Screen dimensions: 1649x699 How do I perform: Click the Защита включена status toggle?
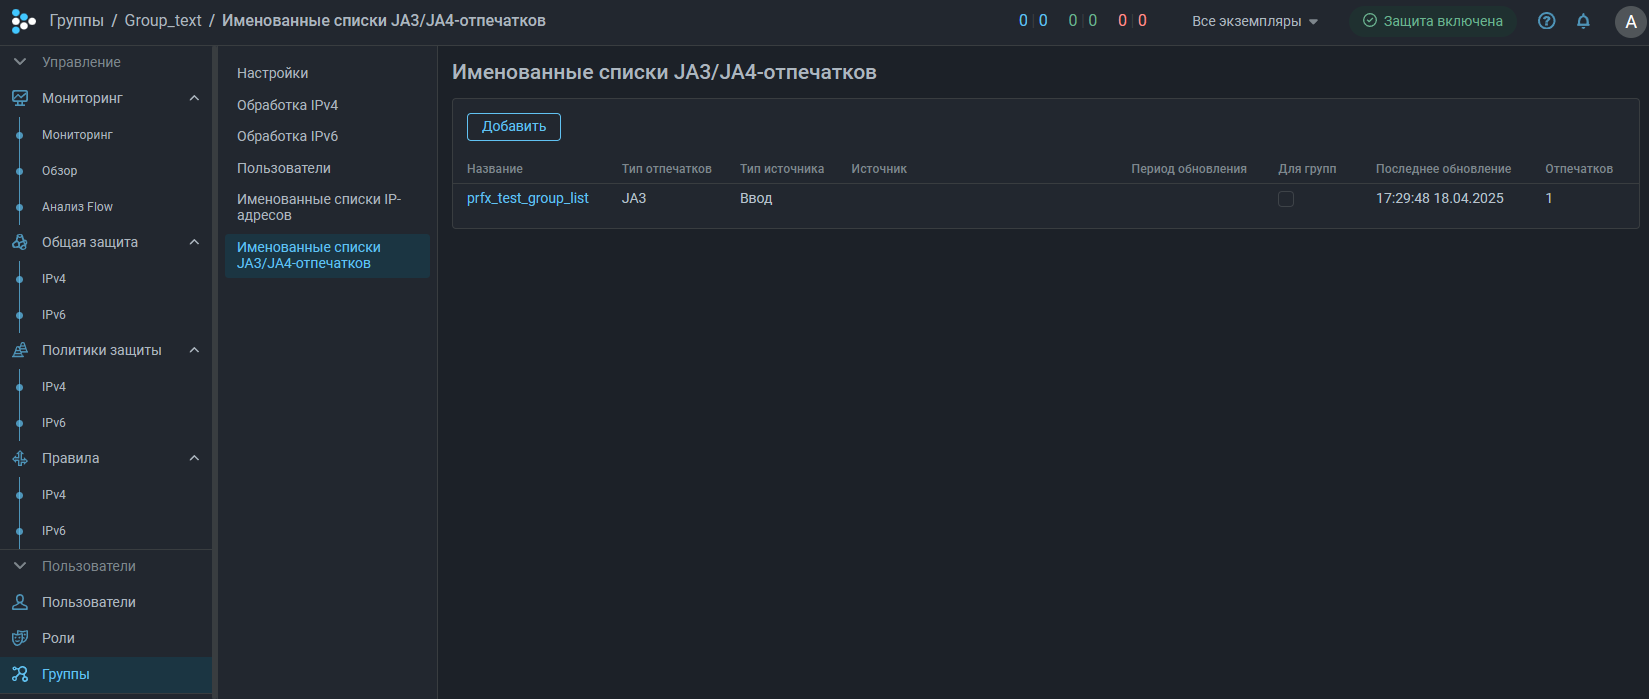click(x=1432, y=21)
